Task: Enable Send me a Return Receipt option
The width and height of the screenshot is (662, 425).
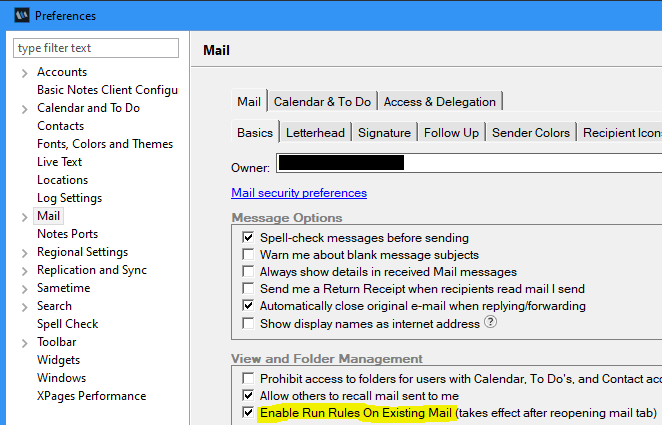Action: click(x=248, y=289)
